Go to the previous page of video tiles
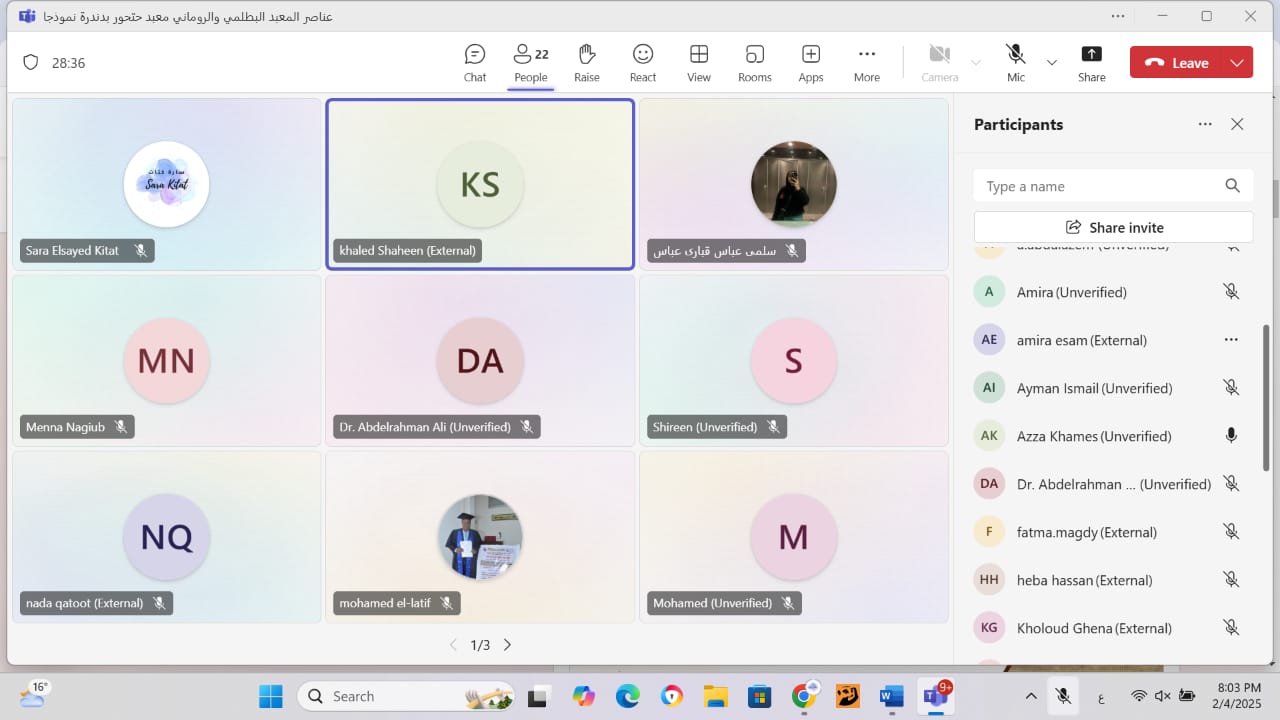 (x=453, y=645)
